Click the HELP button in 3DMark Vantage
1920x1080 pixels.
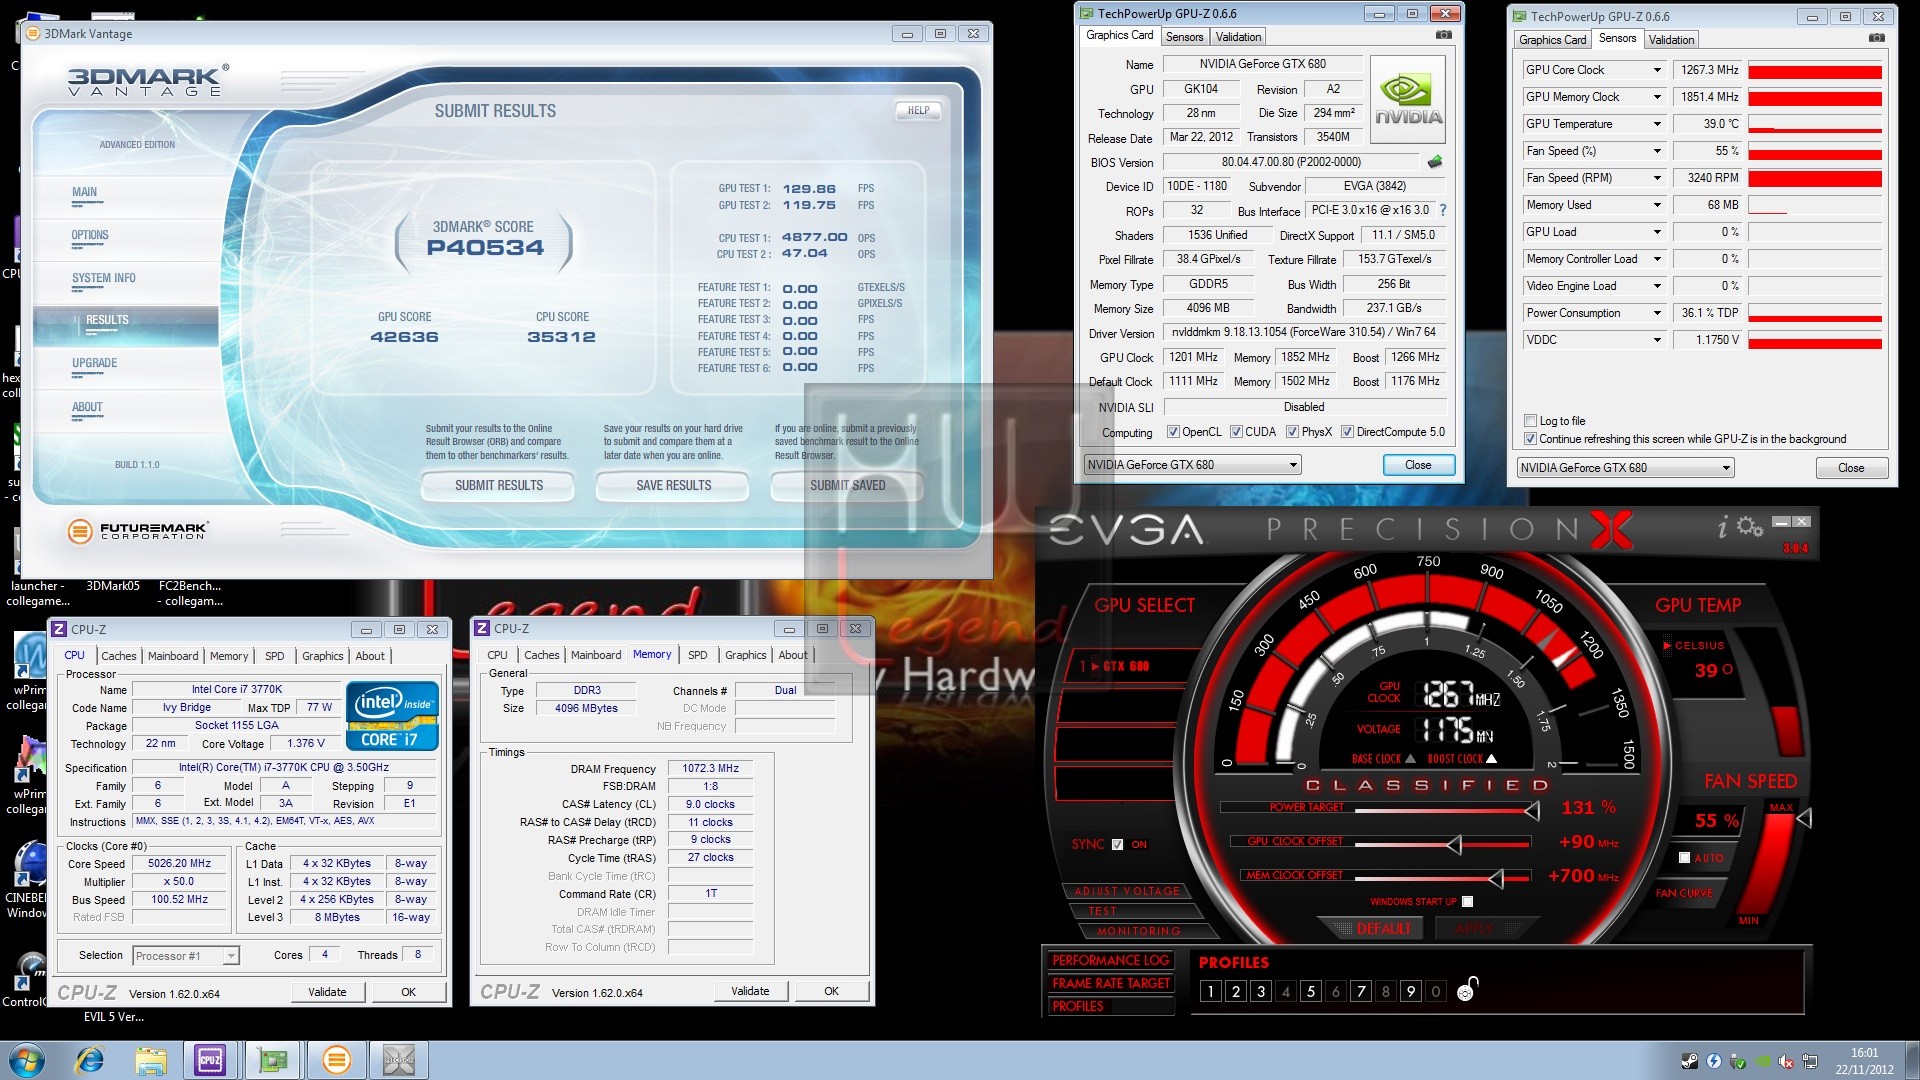[x=918, y=111]
